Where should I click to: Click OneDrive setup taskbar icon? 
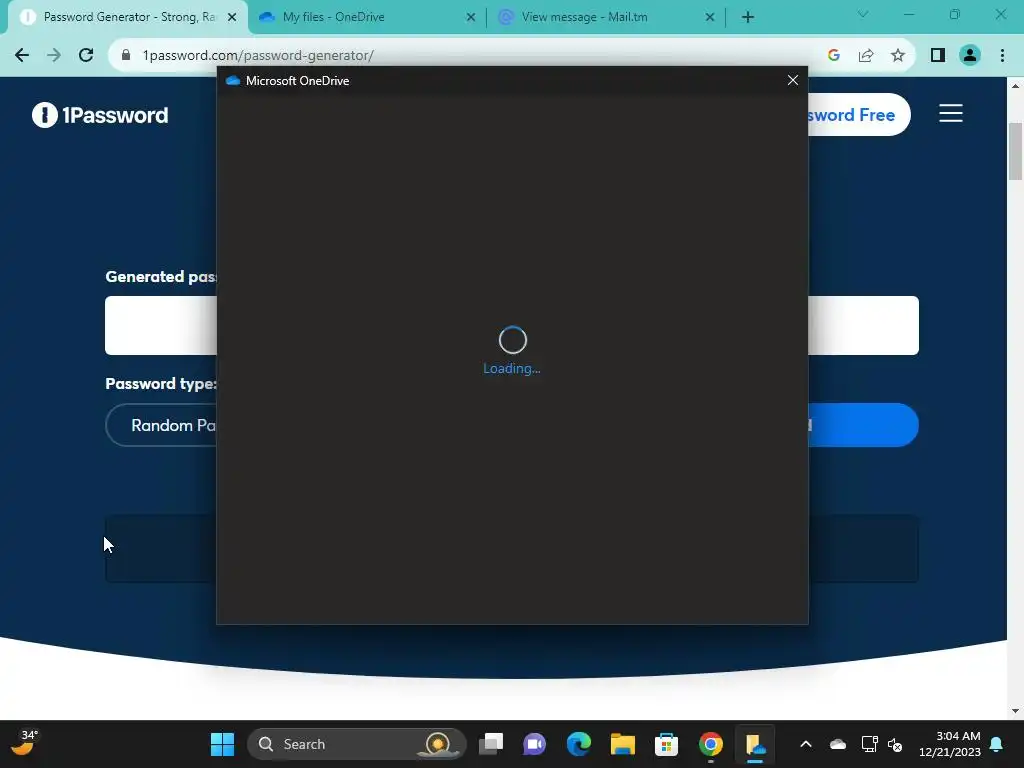(755, 744)
